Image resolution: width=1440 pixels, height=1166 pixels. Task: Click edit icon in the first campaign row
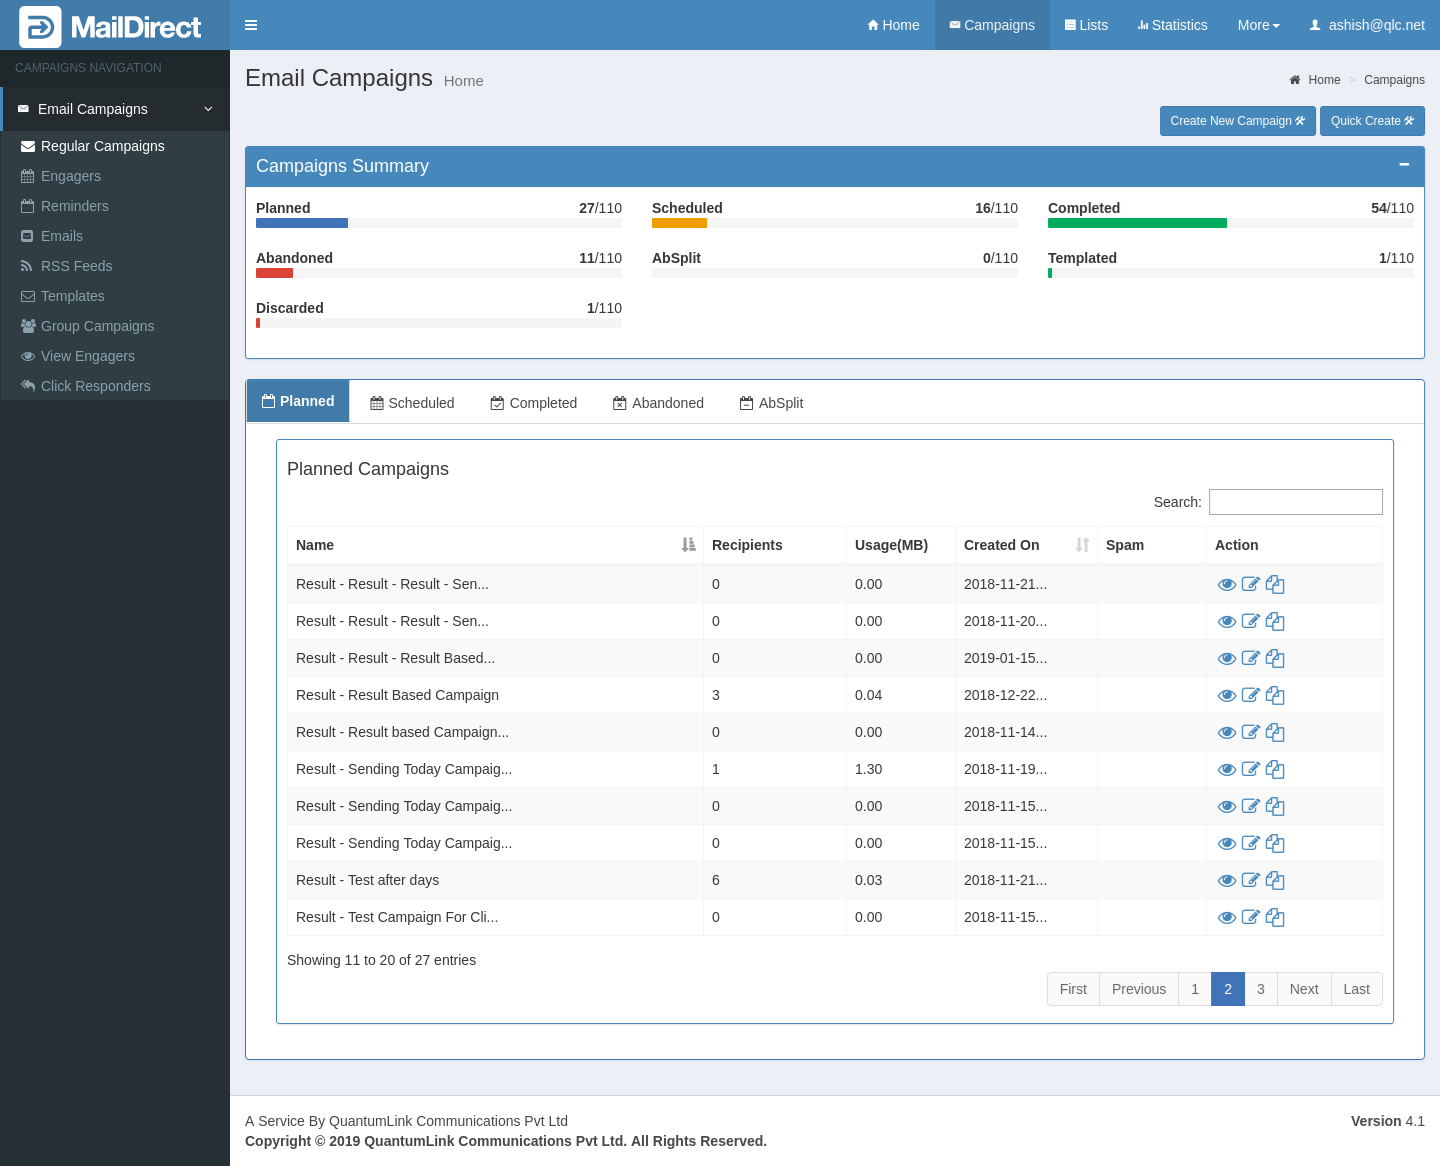point(1250,584)
